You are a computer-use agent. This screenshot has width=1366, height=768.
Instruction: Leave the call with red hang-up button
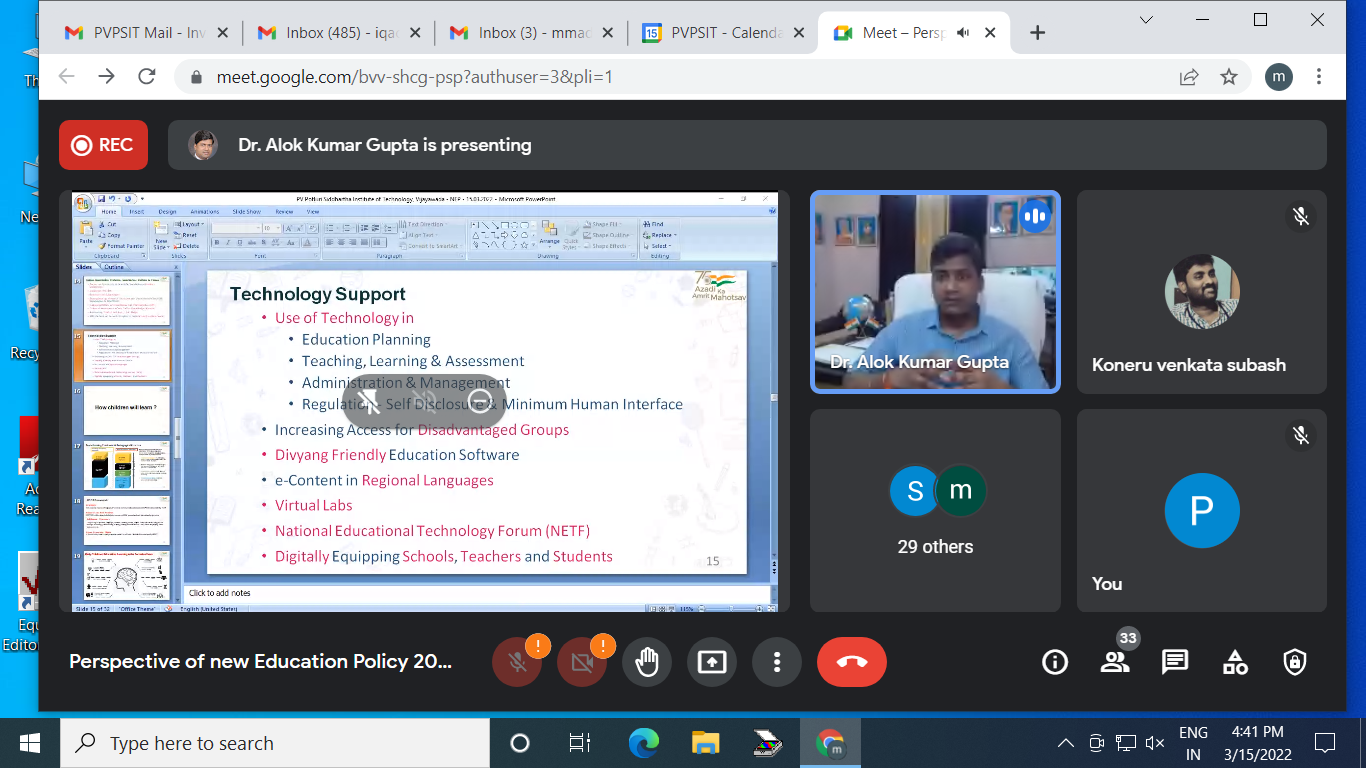pos(851,662)
